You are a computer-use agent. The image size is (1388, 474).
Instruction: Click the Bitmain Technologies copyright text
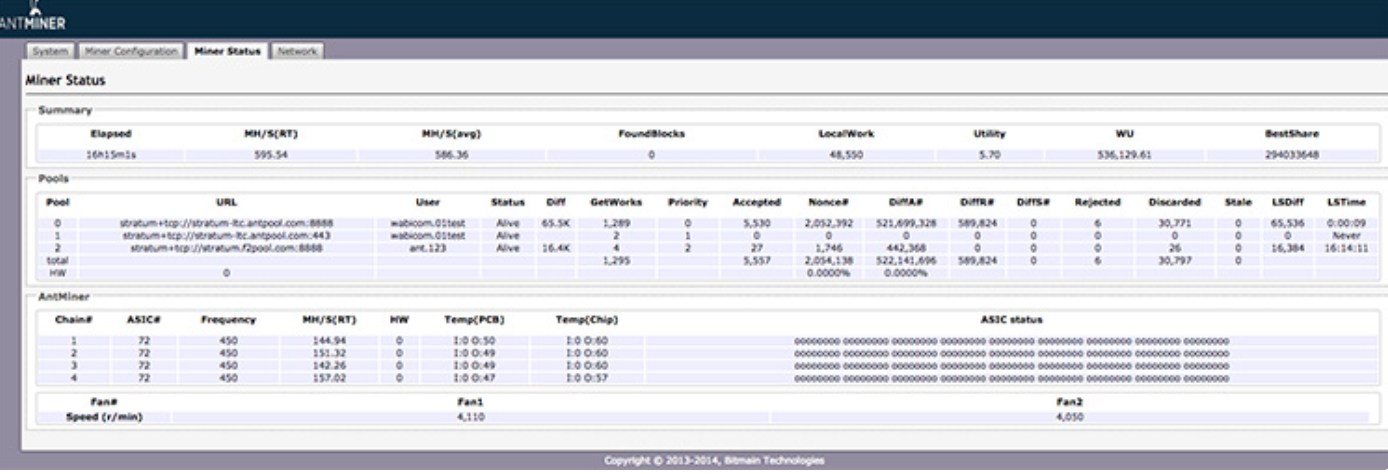point(715,460)
